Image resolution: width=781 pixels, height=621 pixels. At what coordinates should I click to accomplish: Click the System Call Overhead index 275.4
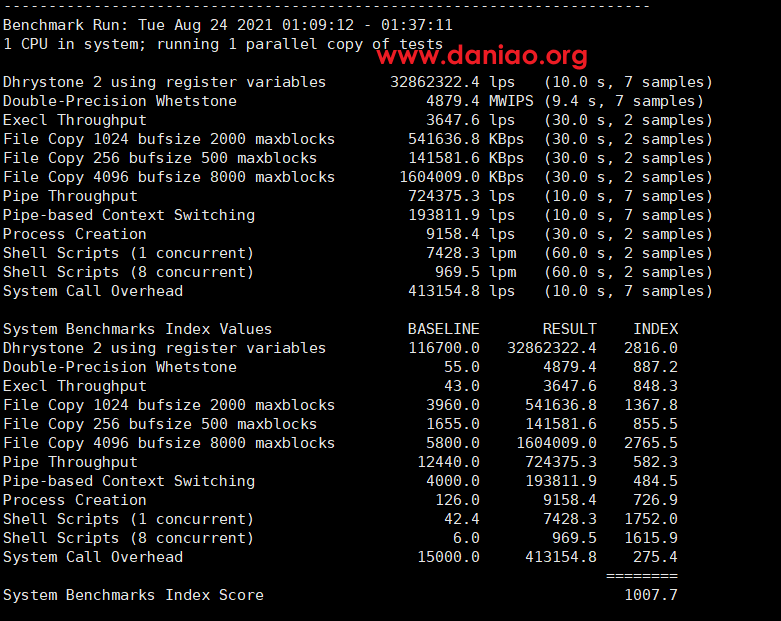655,557
